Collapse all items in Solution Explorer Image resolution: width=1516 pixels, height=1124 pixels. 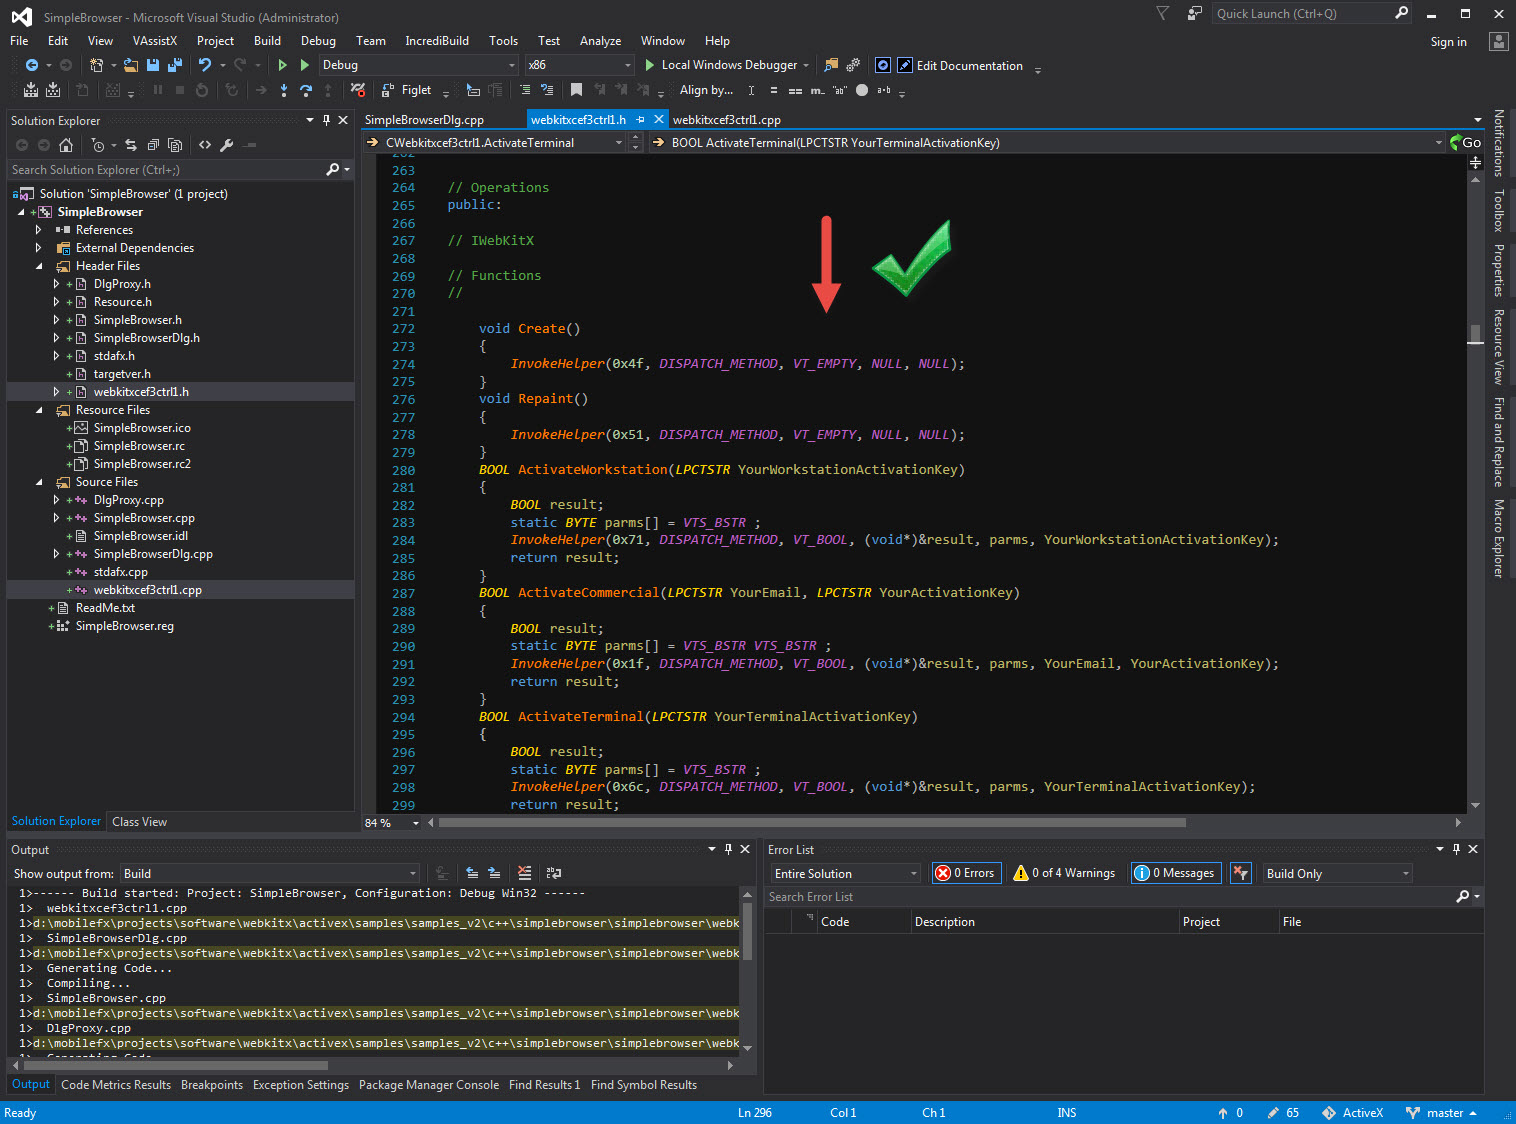153,145
